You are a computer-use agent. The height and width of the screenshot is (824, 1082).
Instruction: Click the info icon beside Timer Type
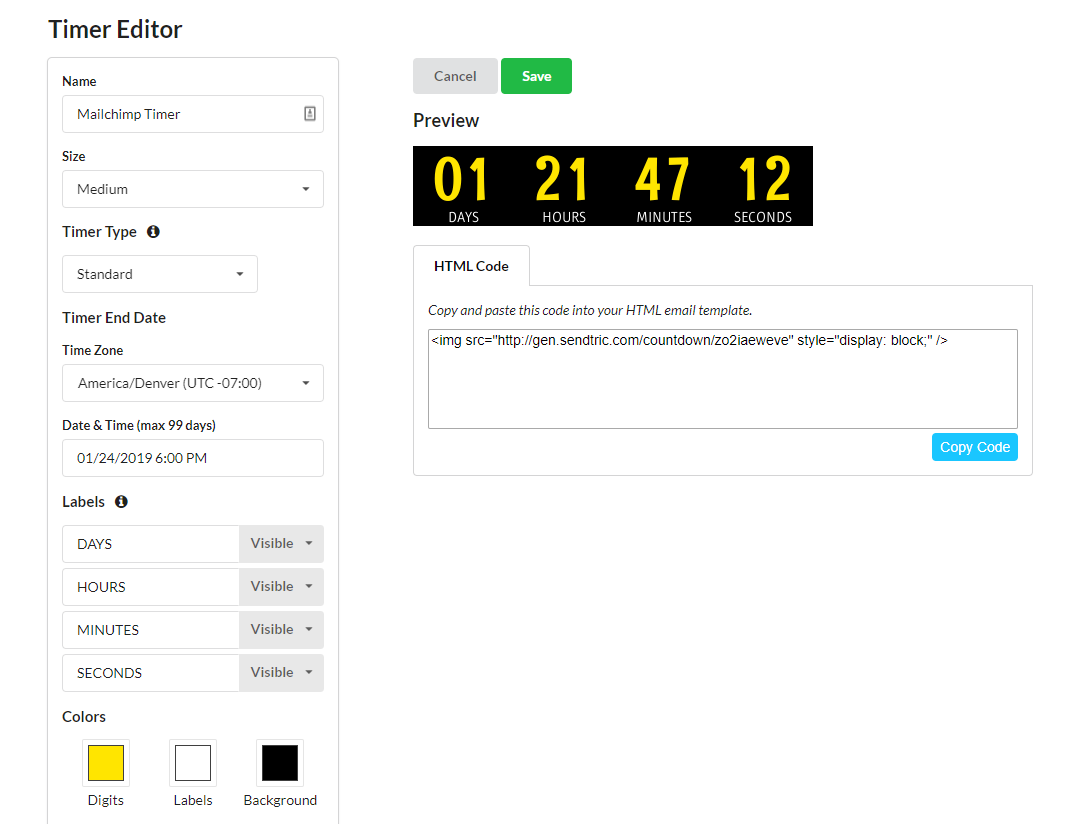153,232
